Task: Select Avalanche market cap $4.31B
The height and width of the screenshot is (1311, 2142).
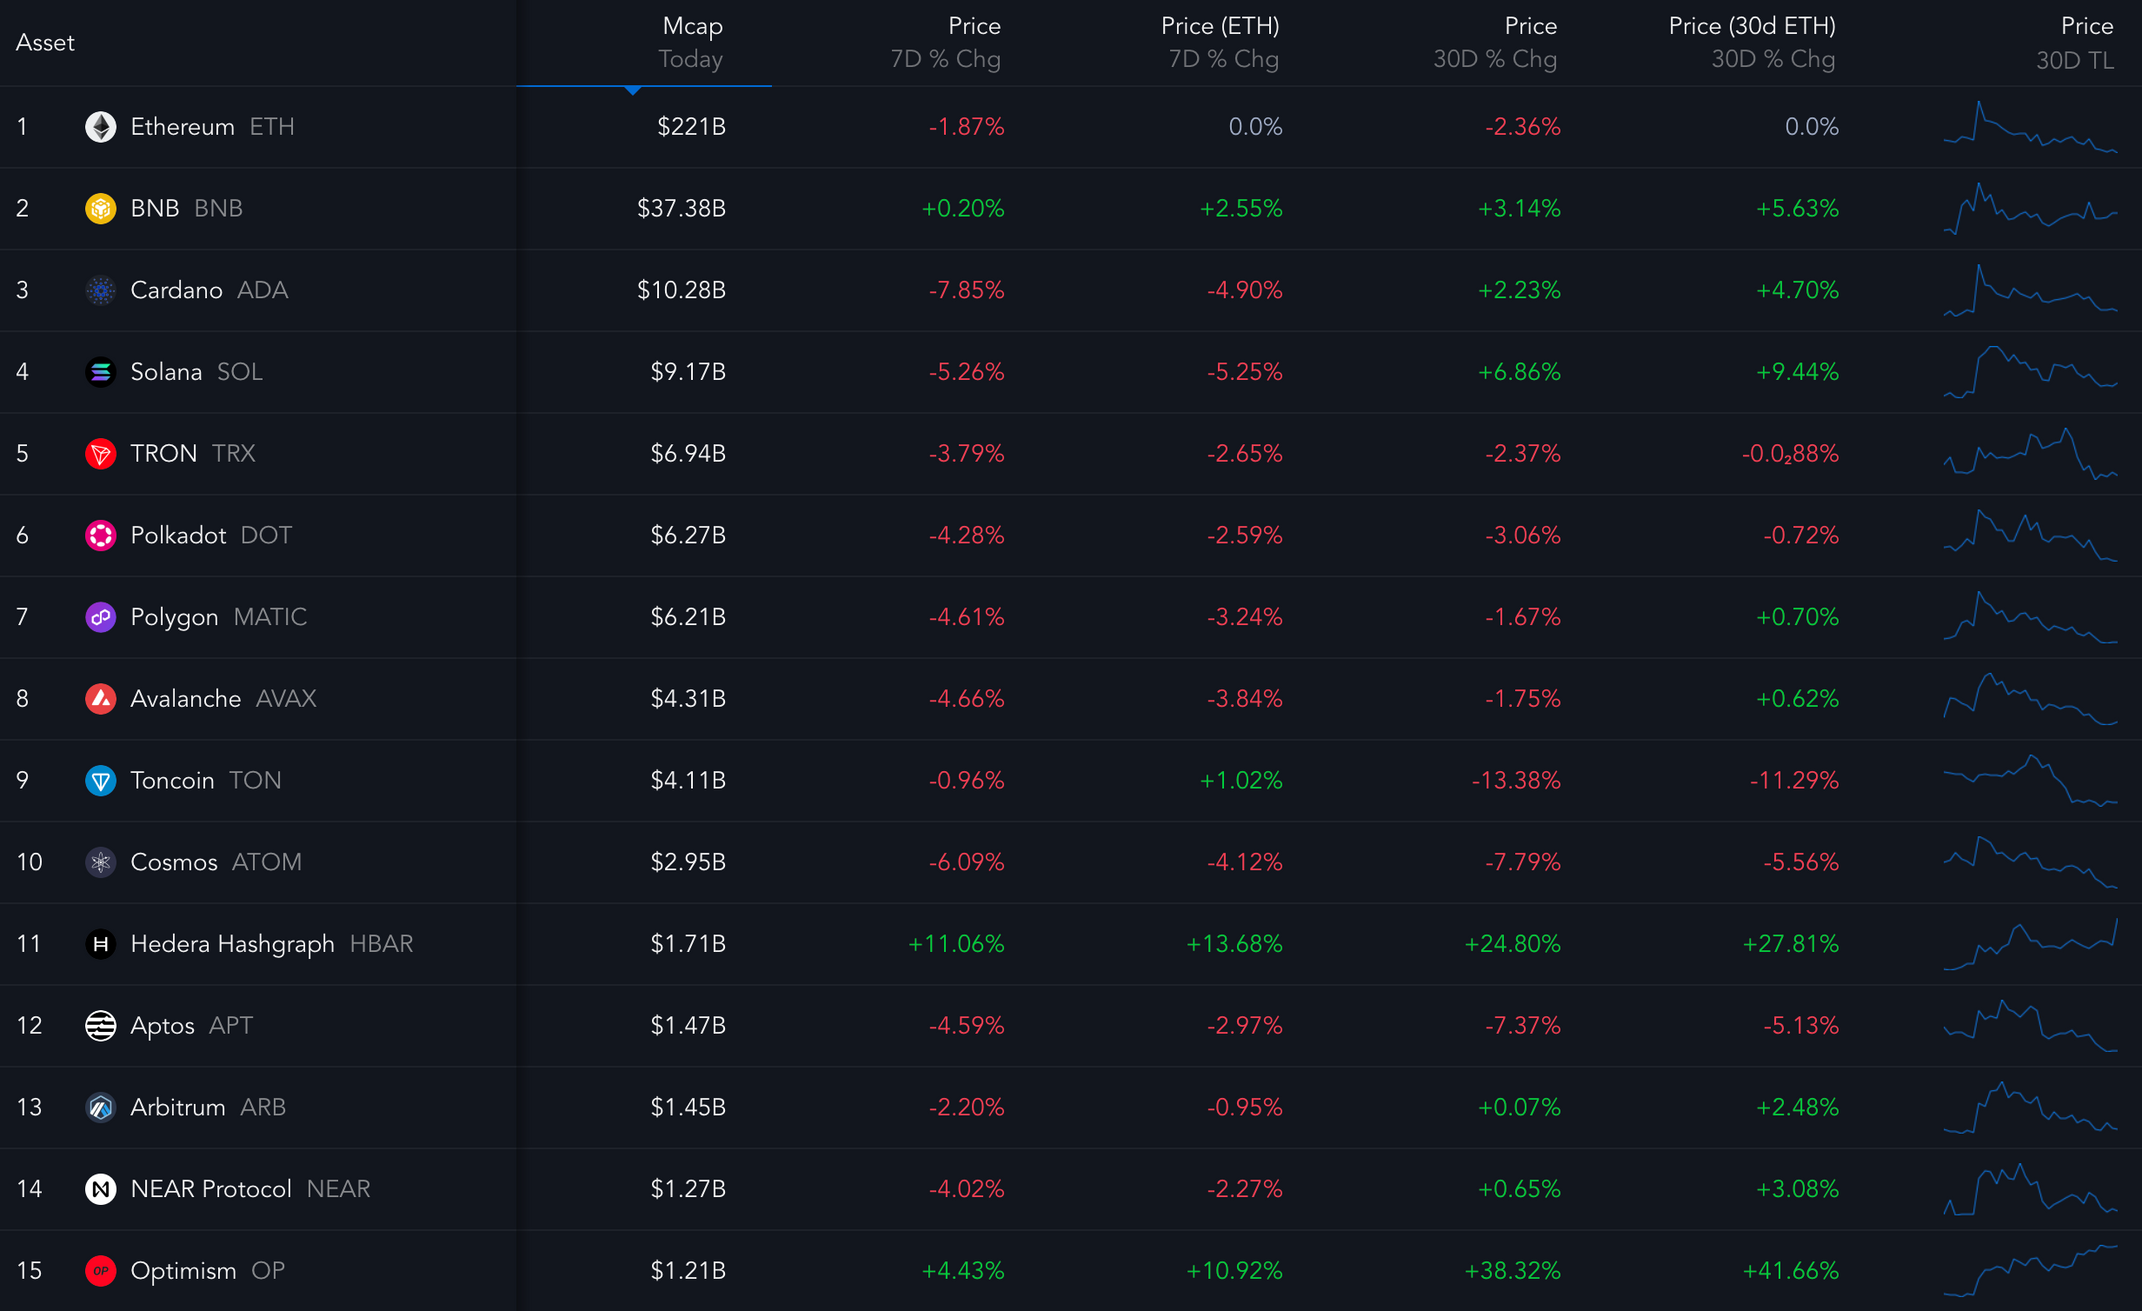Action: click(688, 699)
